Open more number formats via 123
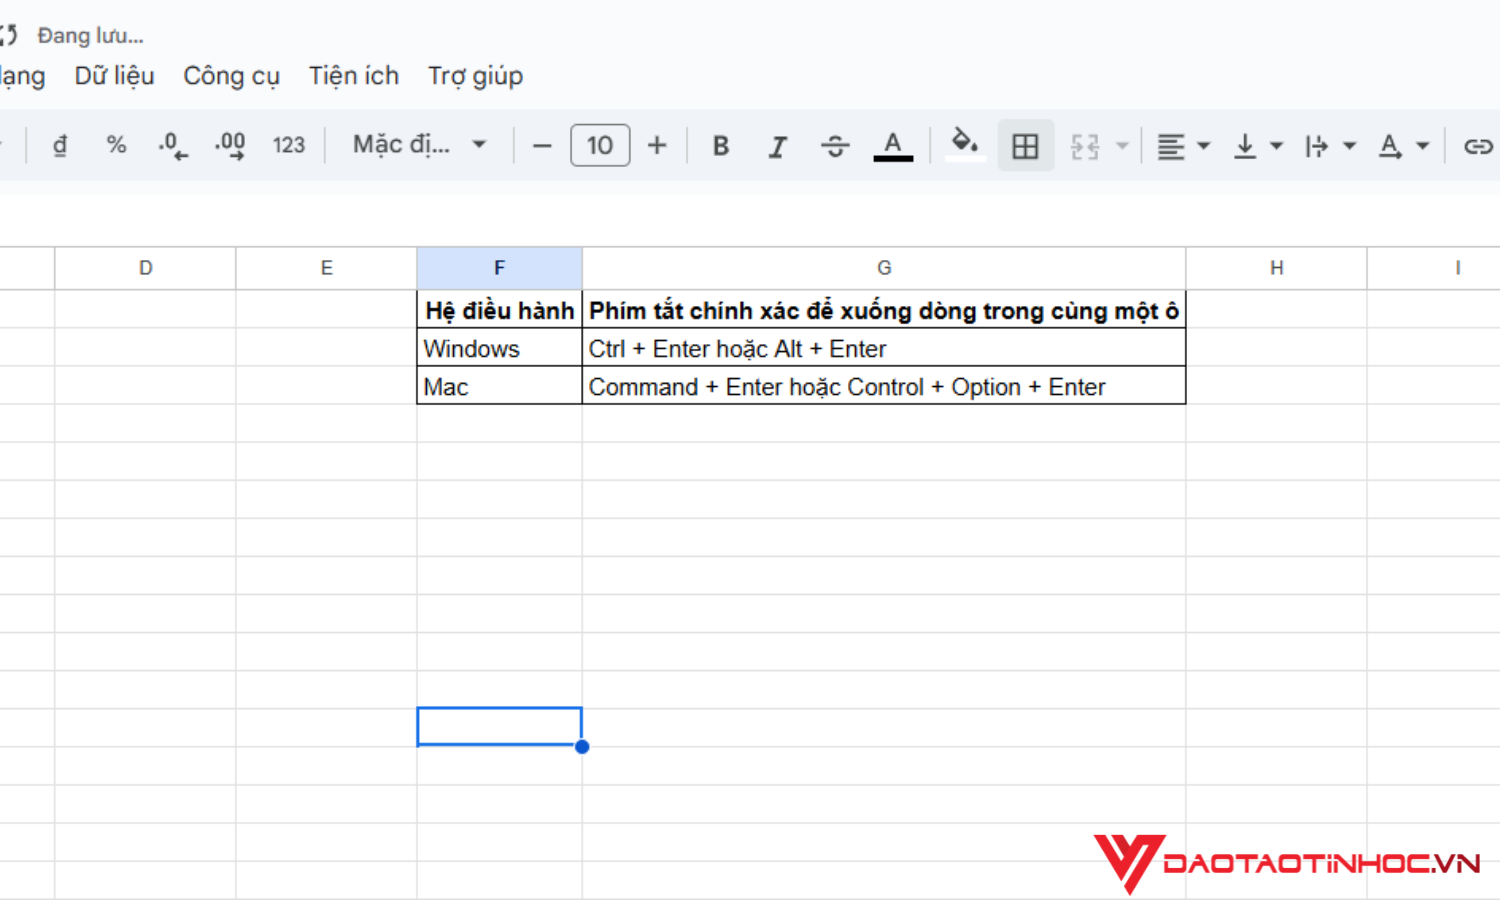Viewport: 1500px width, 900px height. tap(289, 145)
